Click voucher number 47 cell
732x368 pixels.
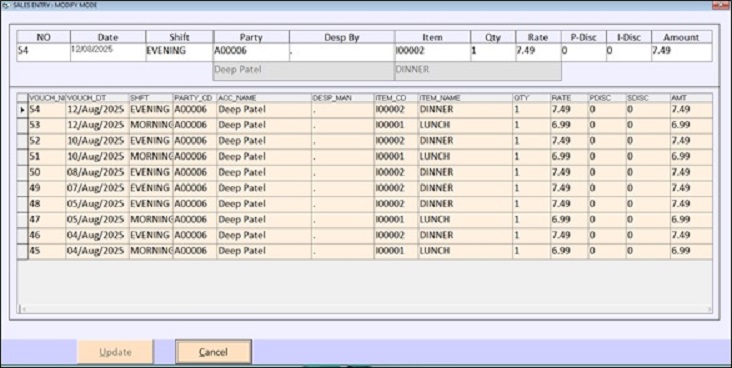[47, 220]
